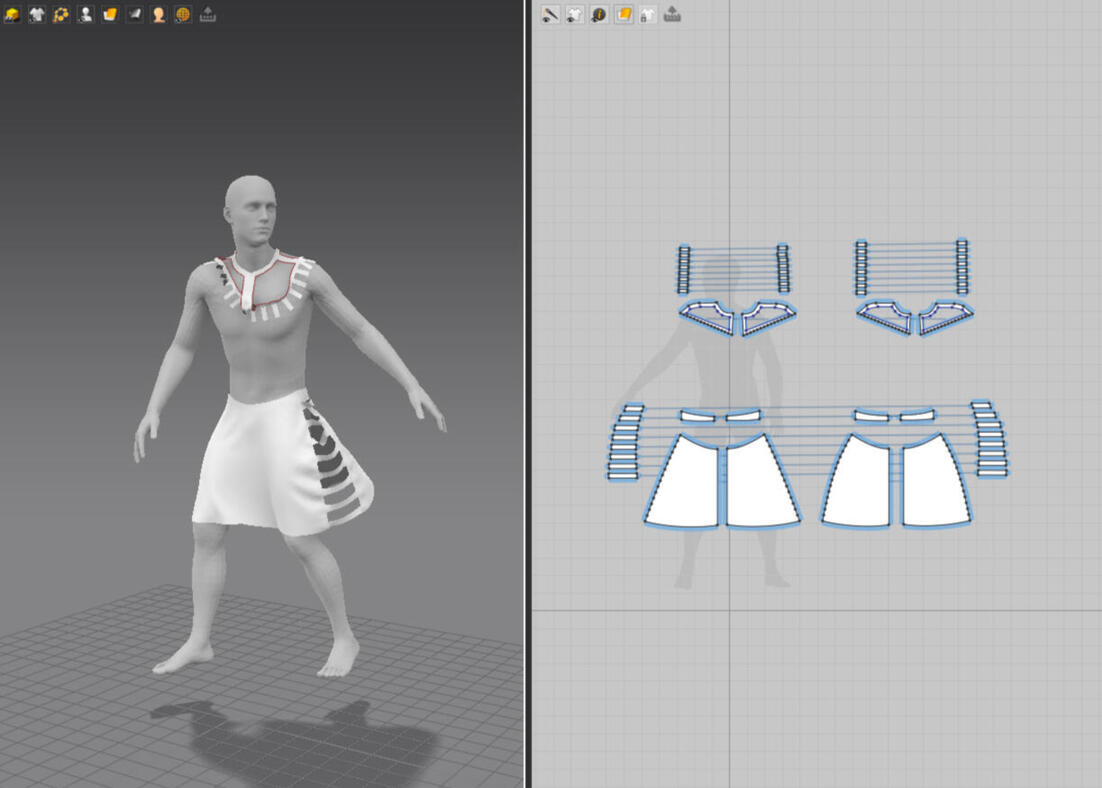Toggle the skin-colored avatar head icon

[x=159, y=14]
